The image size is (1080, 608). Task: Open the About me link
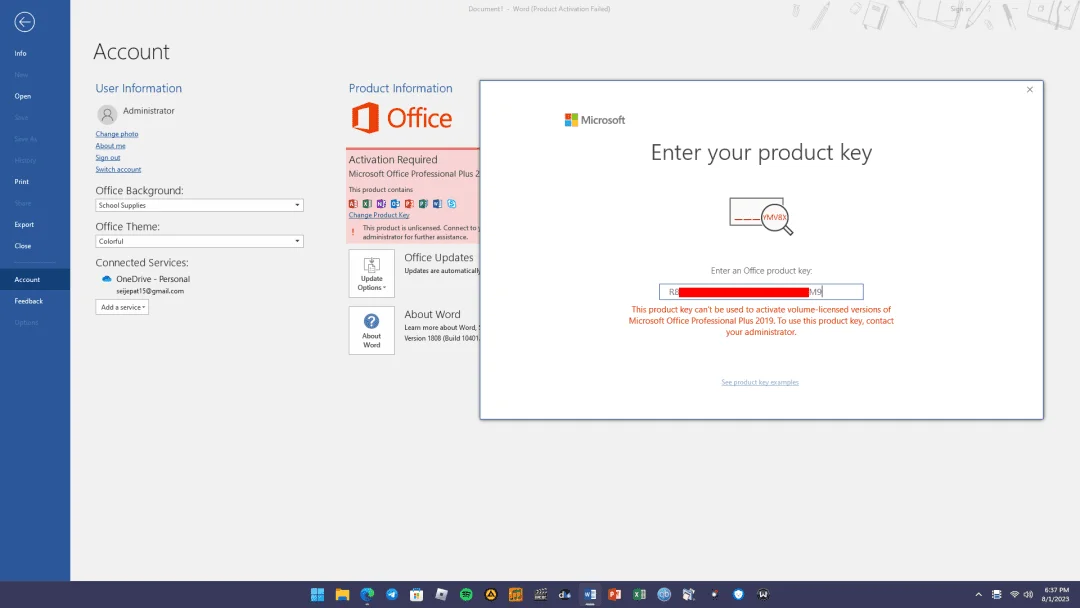pos(110,146)
